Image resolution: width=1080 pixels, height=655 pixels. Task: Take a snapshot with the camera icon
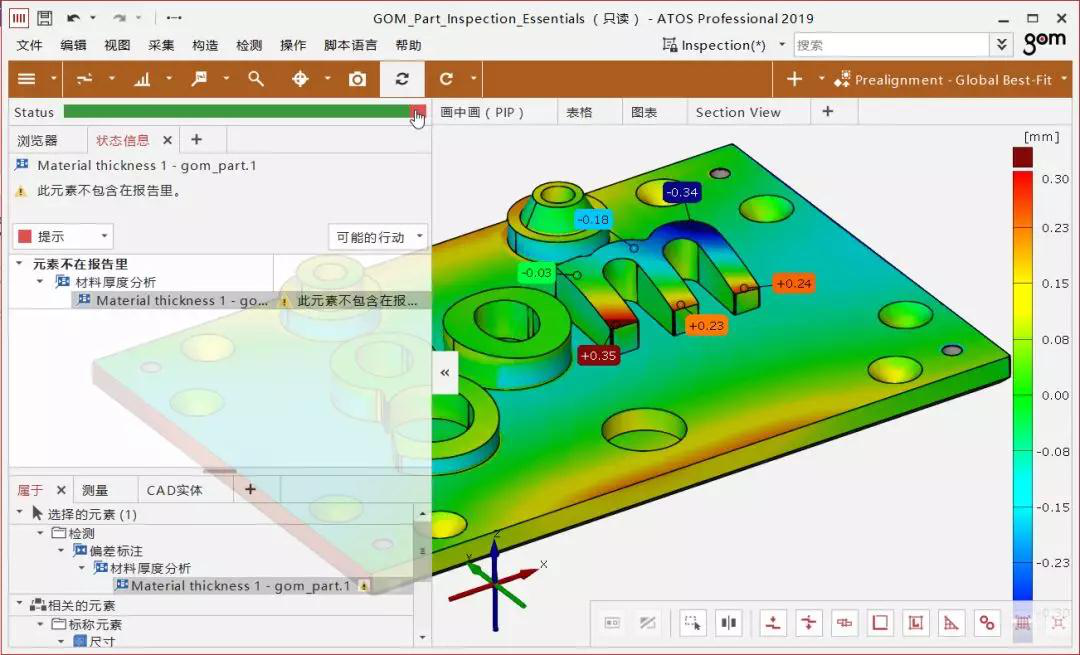pyautogui.click(x=357, y=79)
